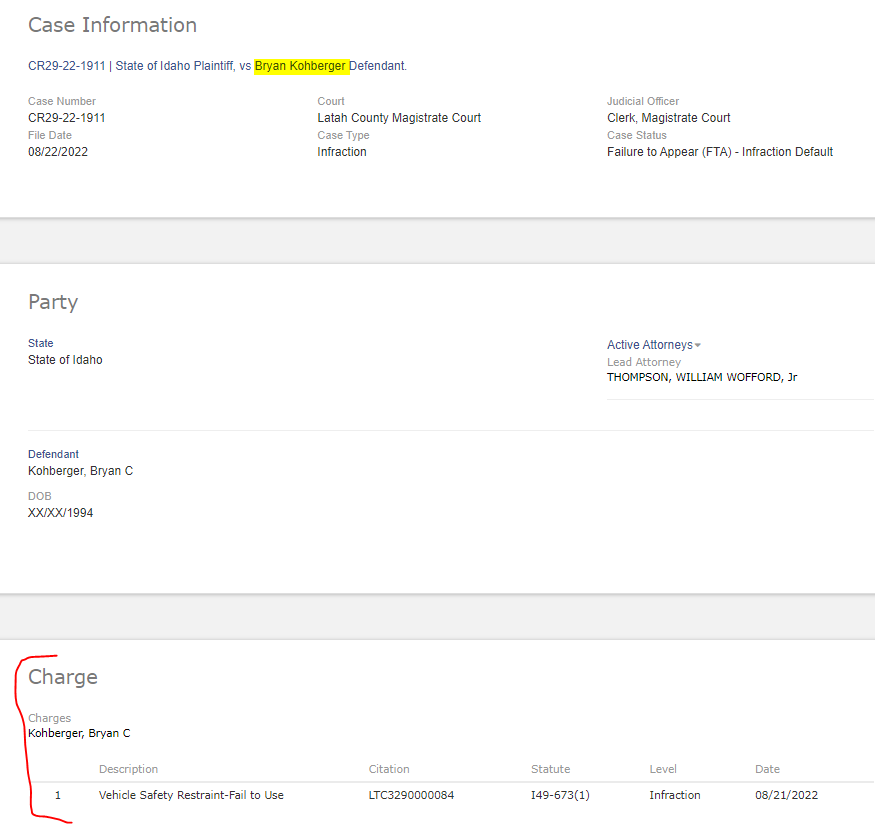Image resolution: width=875 pixels, height=830 pixels.
Task: Select Latah County Magistrate Court text
Action: point(399,118)
